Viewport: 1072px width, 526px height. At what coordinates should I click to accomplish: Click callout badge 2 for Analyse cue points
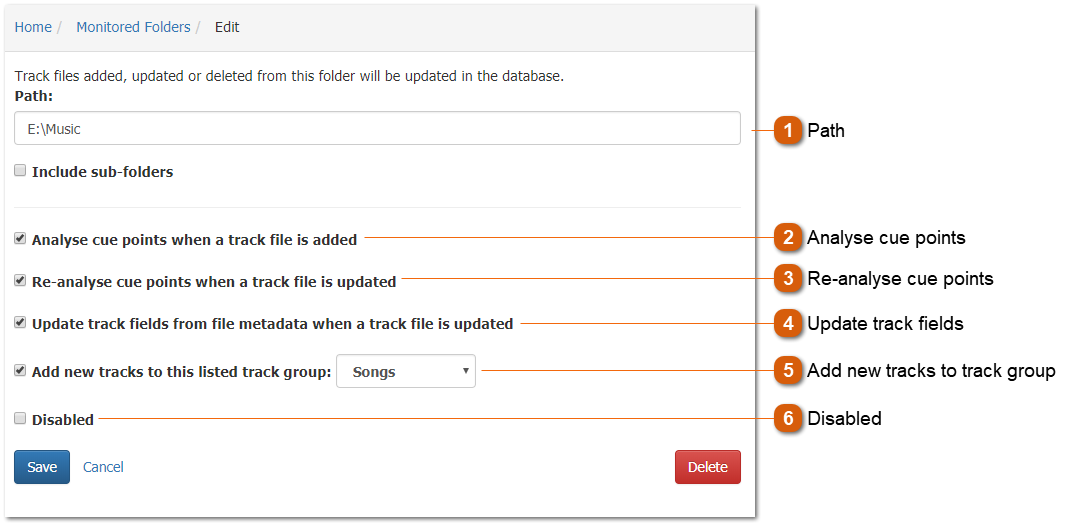789,238
